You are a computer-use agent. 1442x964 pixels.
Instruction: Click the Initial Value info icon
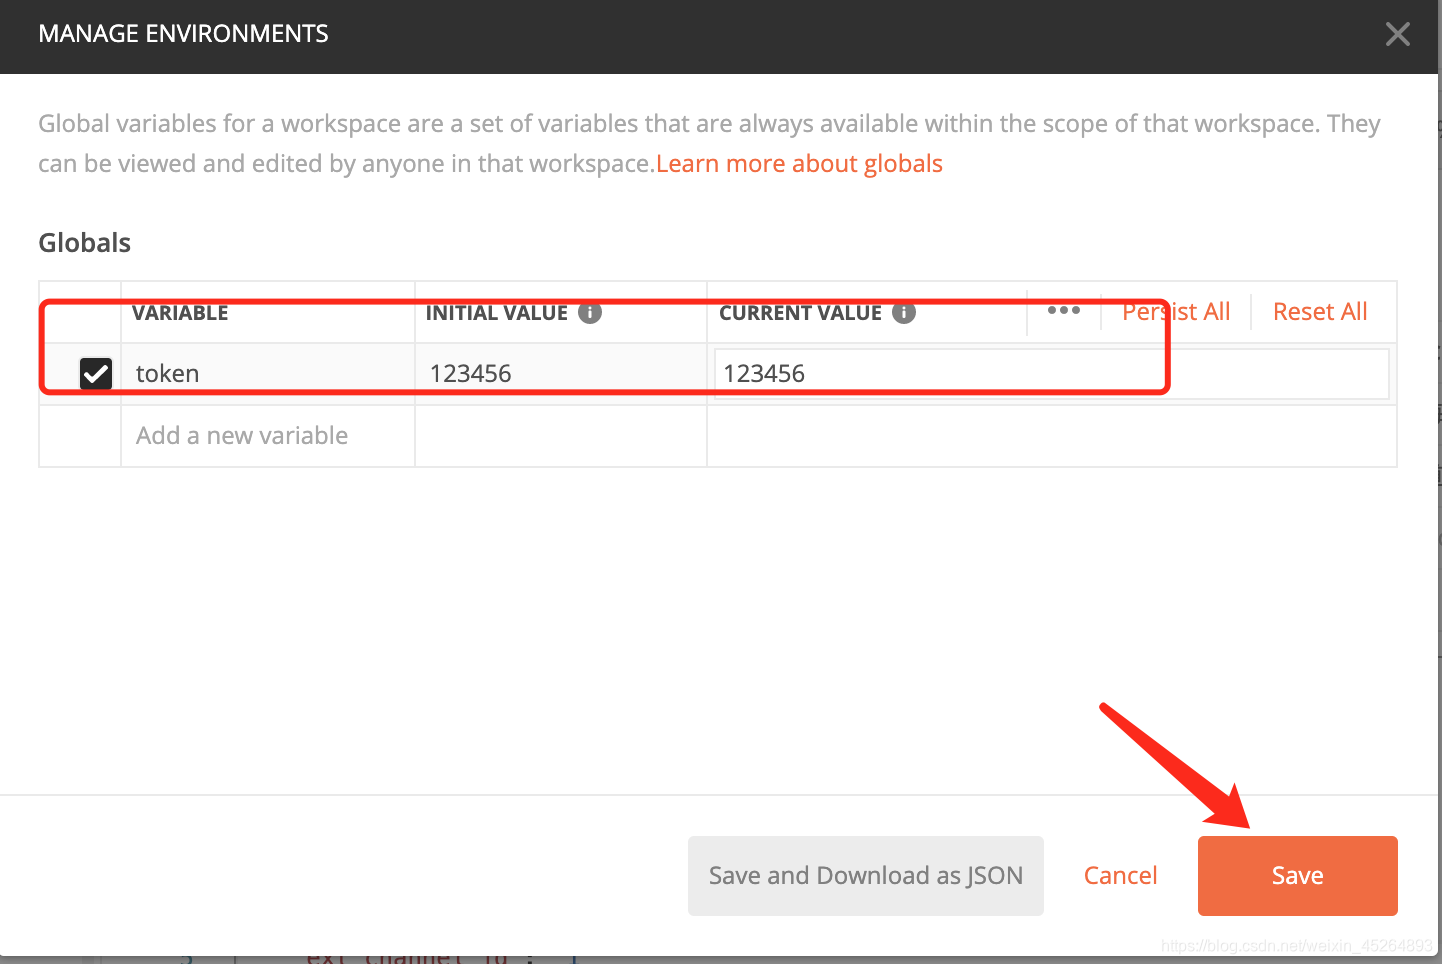tap(590, 313)
